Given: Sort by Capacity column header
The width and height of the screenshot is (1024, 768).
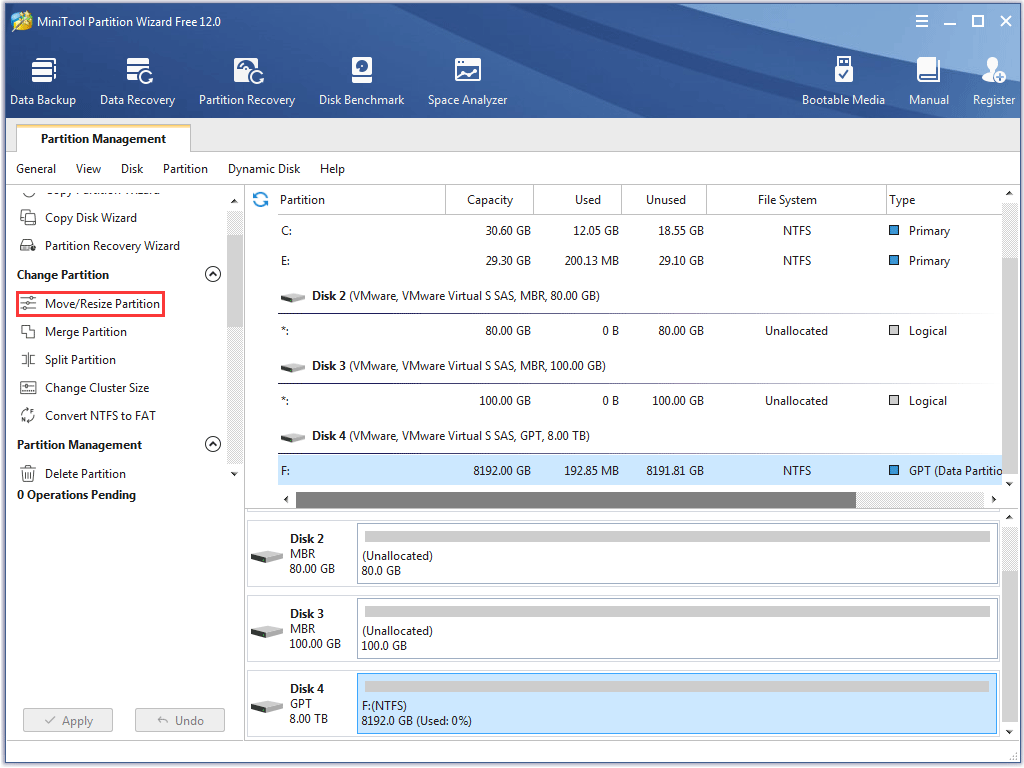Looking at the screenshot, I should tap(490, 200).
